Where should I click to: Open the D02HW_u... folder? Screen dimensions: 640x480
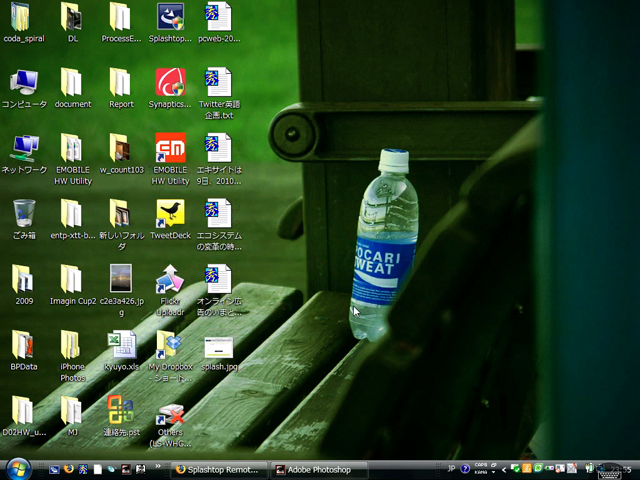pyautogui.click(x=23, y=410)
